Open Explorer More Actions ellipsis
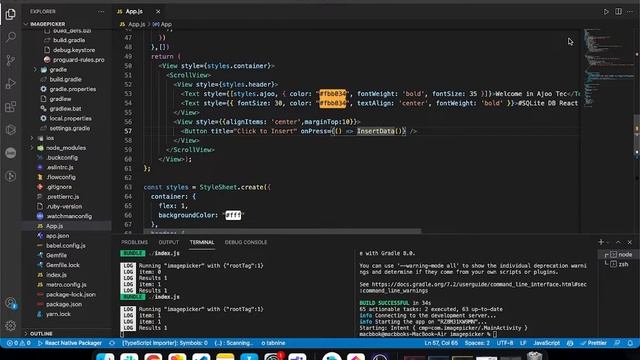 pos(101,11)
